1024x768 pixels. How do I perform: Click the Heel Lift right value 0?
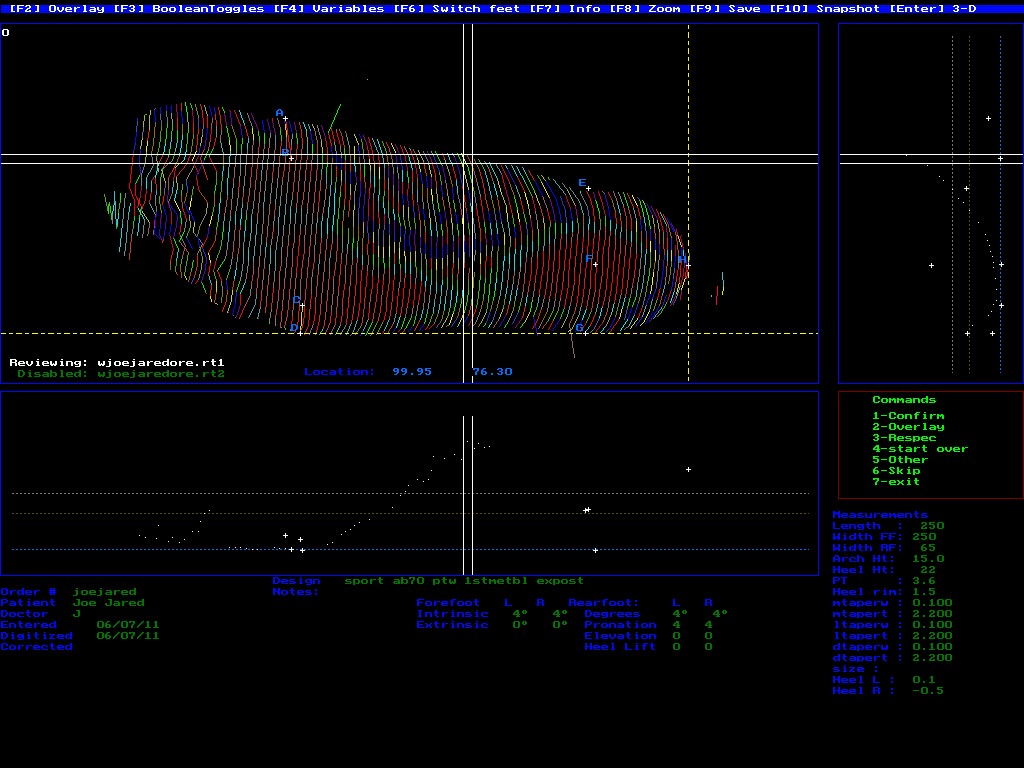pyautogui.click(x=709, y=647)
